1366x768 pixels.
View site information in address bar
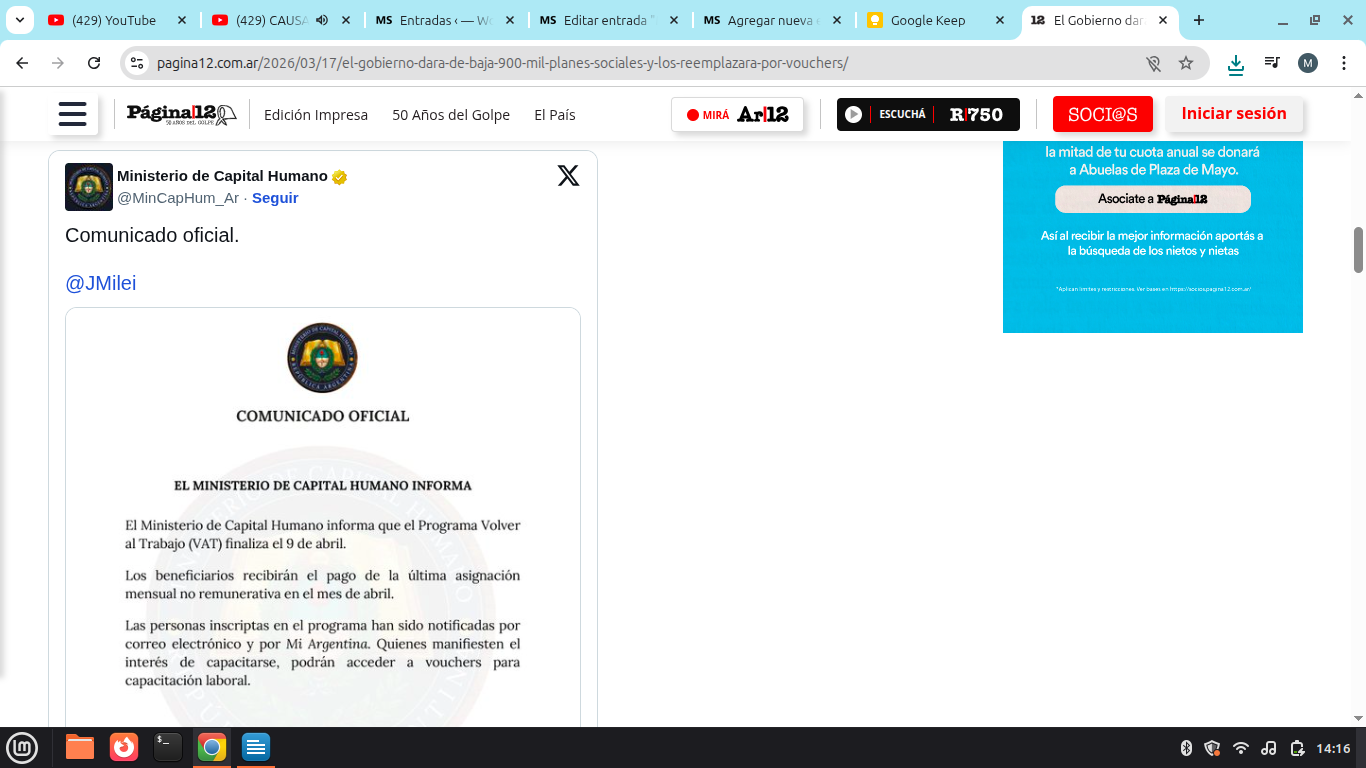[137, 63]
